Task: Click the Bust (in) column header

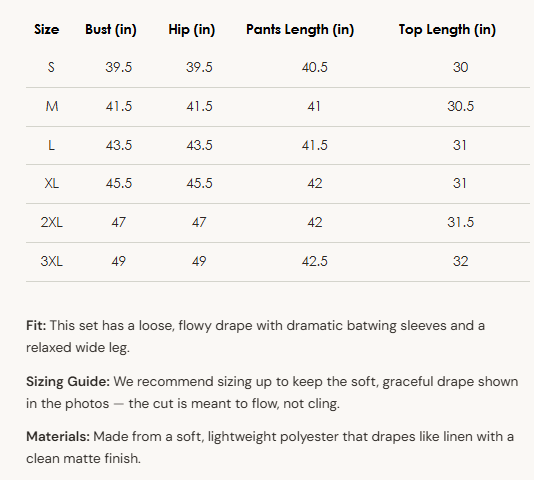Action: click(x=111, y=30)
